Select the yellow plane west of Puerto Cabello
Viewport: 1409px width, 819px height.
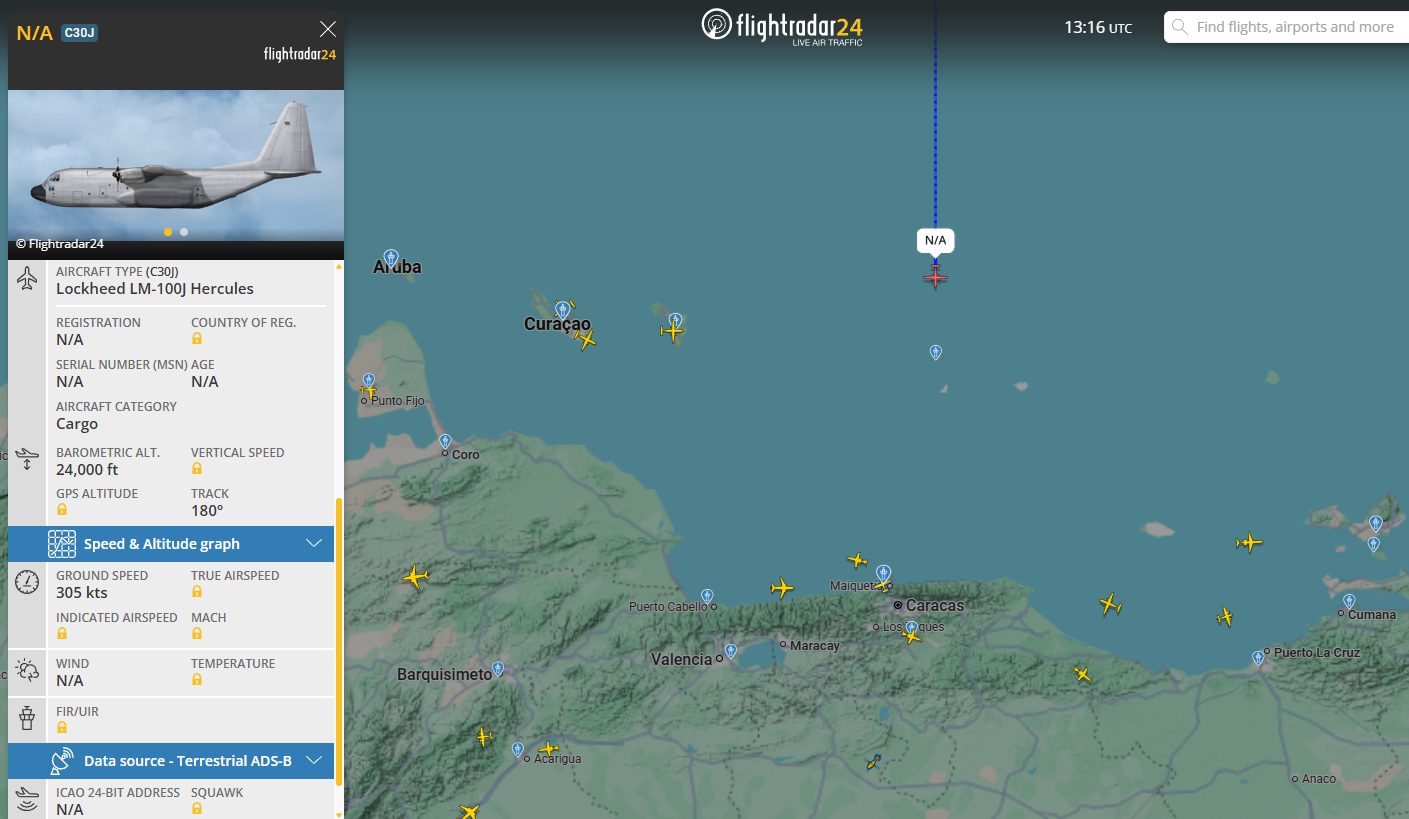(x=782, y=588)
